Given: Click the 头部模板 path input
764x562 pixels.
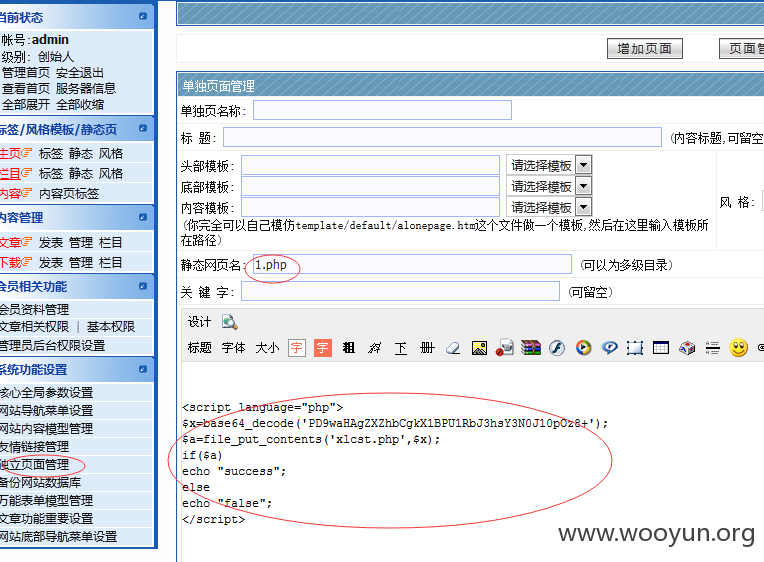Looking at the screenshot, I should click(x=370, y=165).
